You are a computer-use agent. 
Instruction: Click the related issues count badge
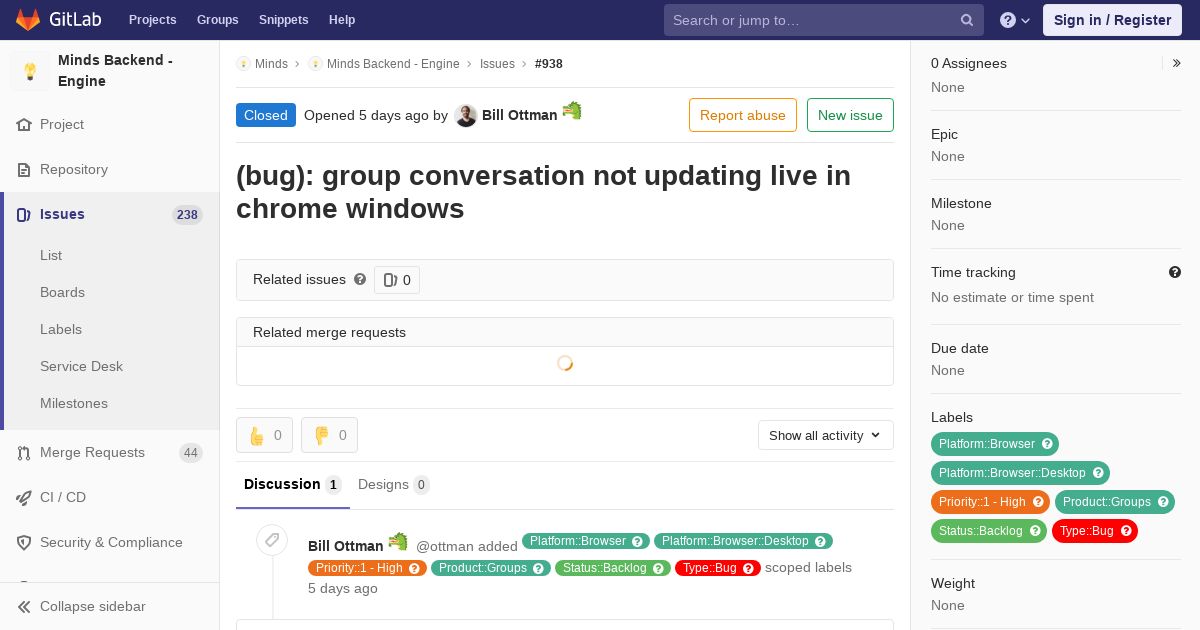[397, 280]
